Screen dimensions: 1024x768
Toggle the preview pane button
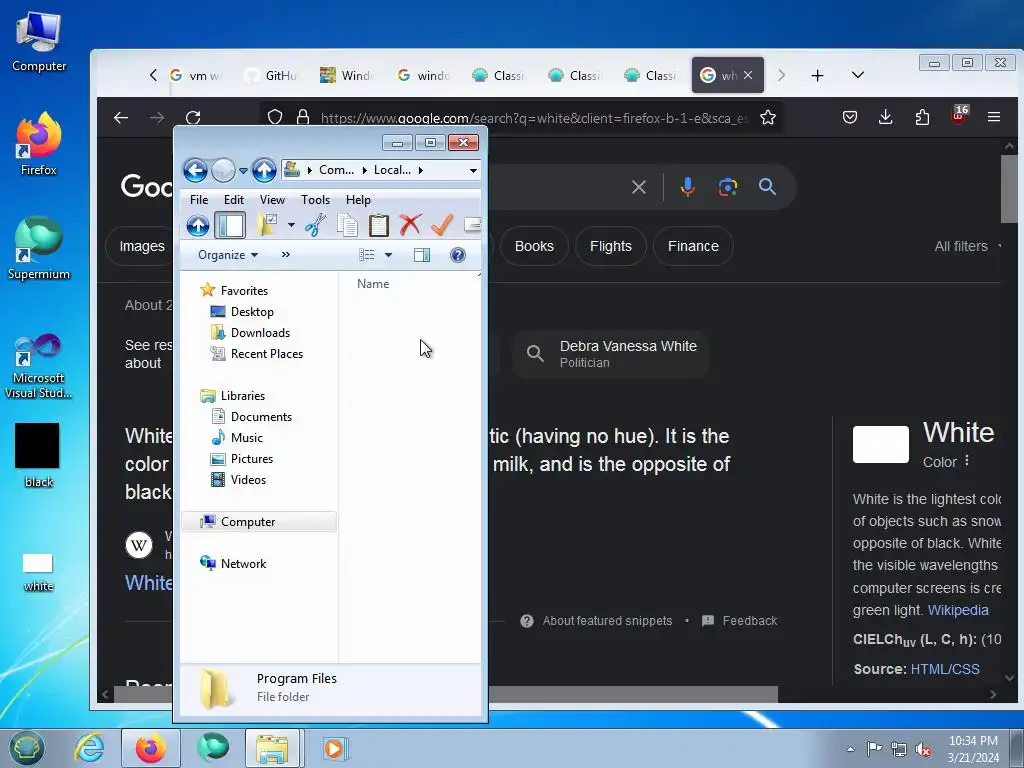click(422, 255)
